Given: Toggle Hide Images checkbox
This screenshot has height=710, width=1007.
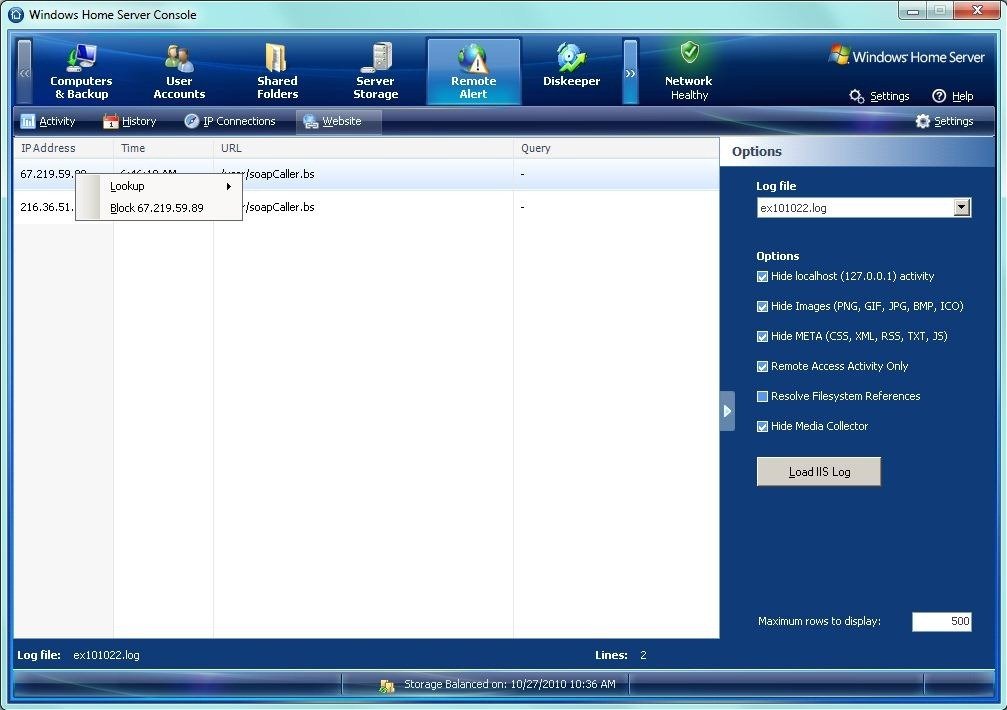Looking at the screenshot, I should pyautogui.click(x=762, y=307).
